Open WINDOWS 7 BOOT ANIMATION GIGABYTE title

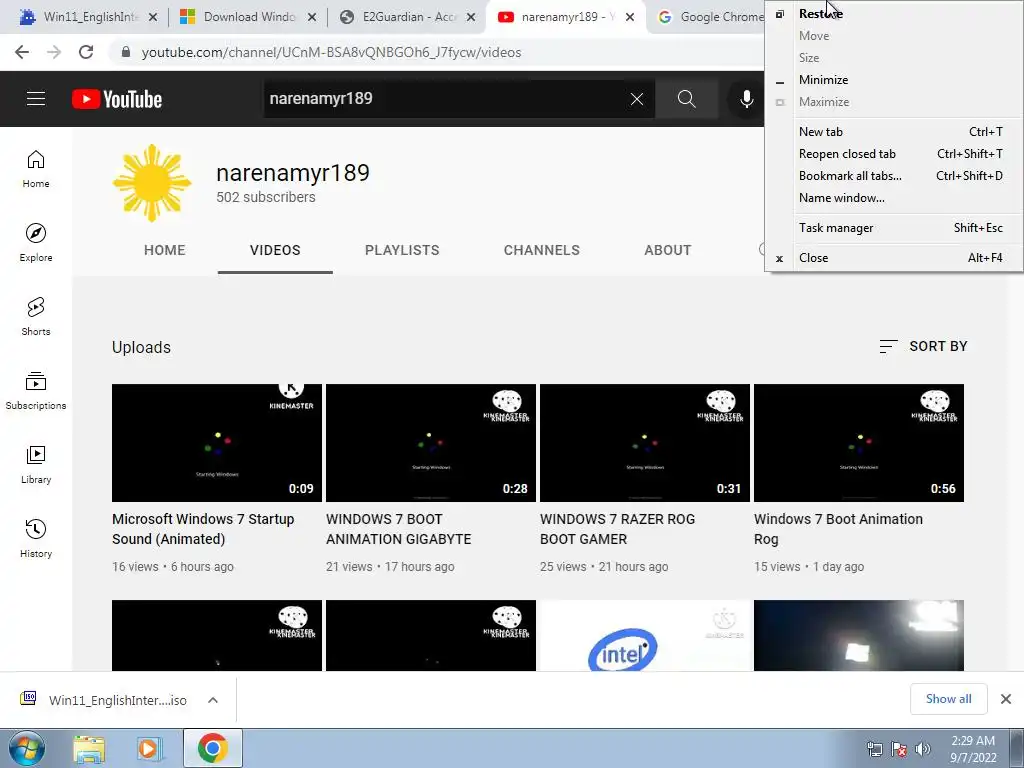click(x=398, y=529)
